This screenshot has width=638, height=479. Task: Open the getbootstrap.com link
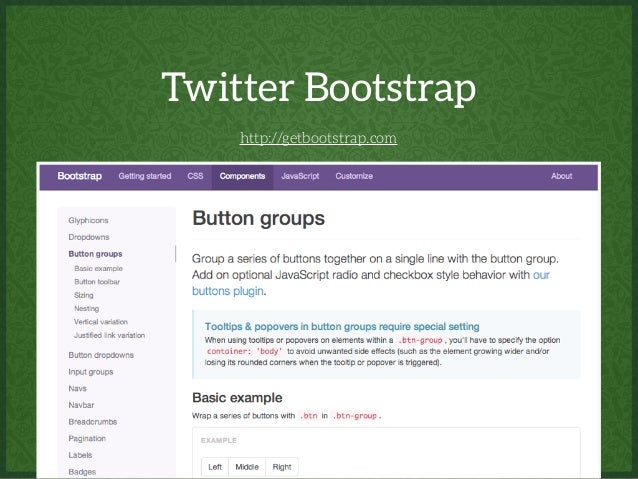[x=318, y=138]
